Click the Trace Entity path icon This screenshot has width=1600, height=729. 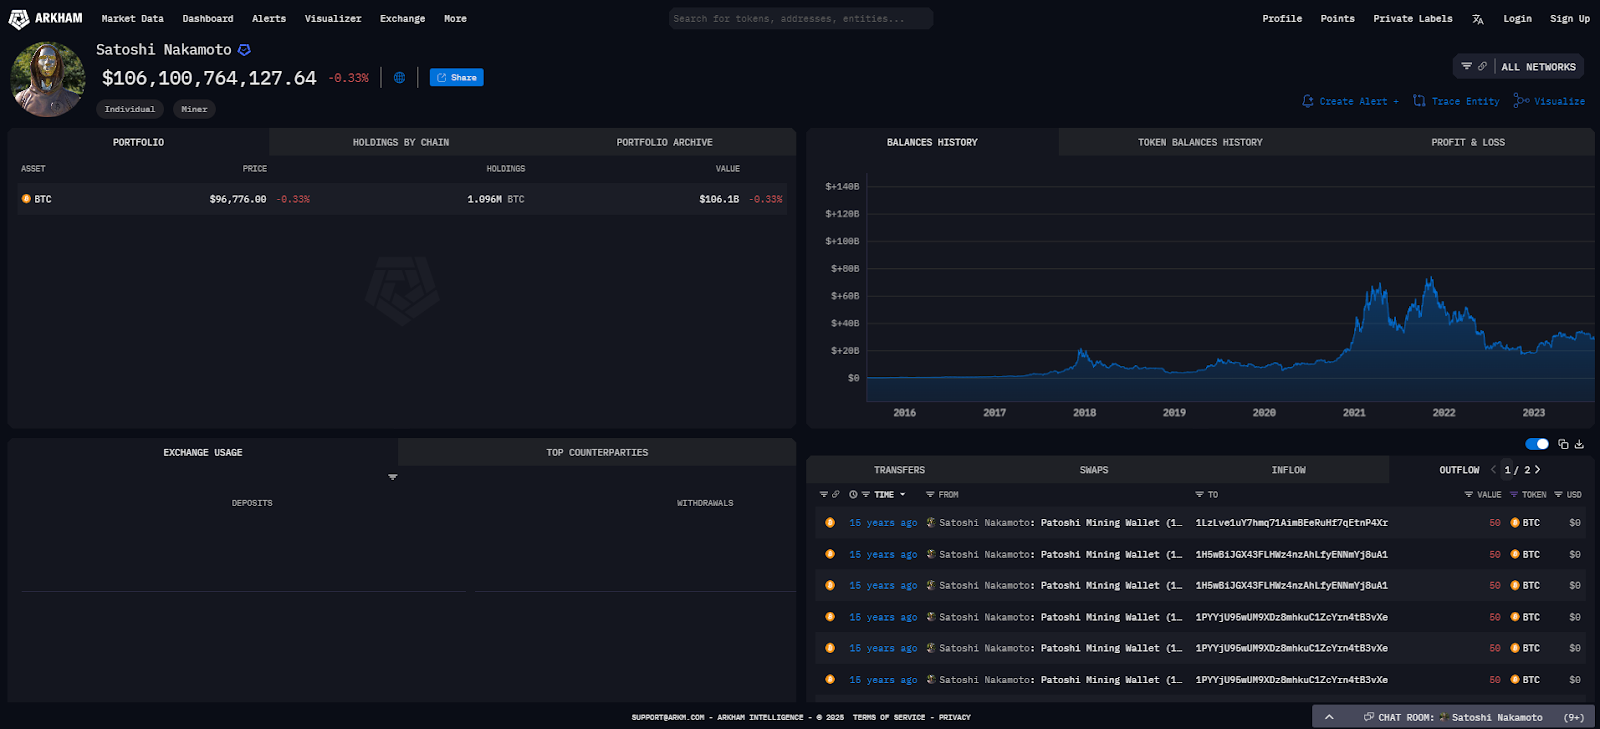1419,101
